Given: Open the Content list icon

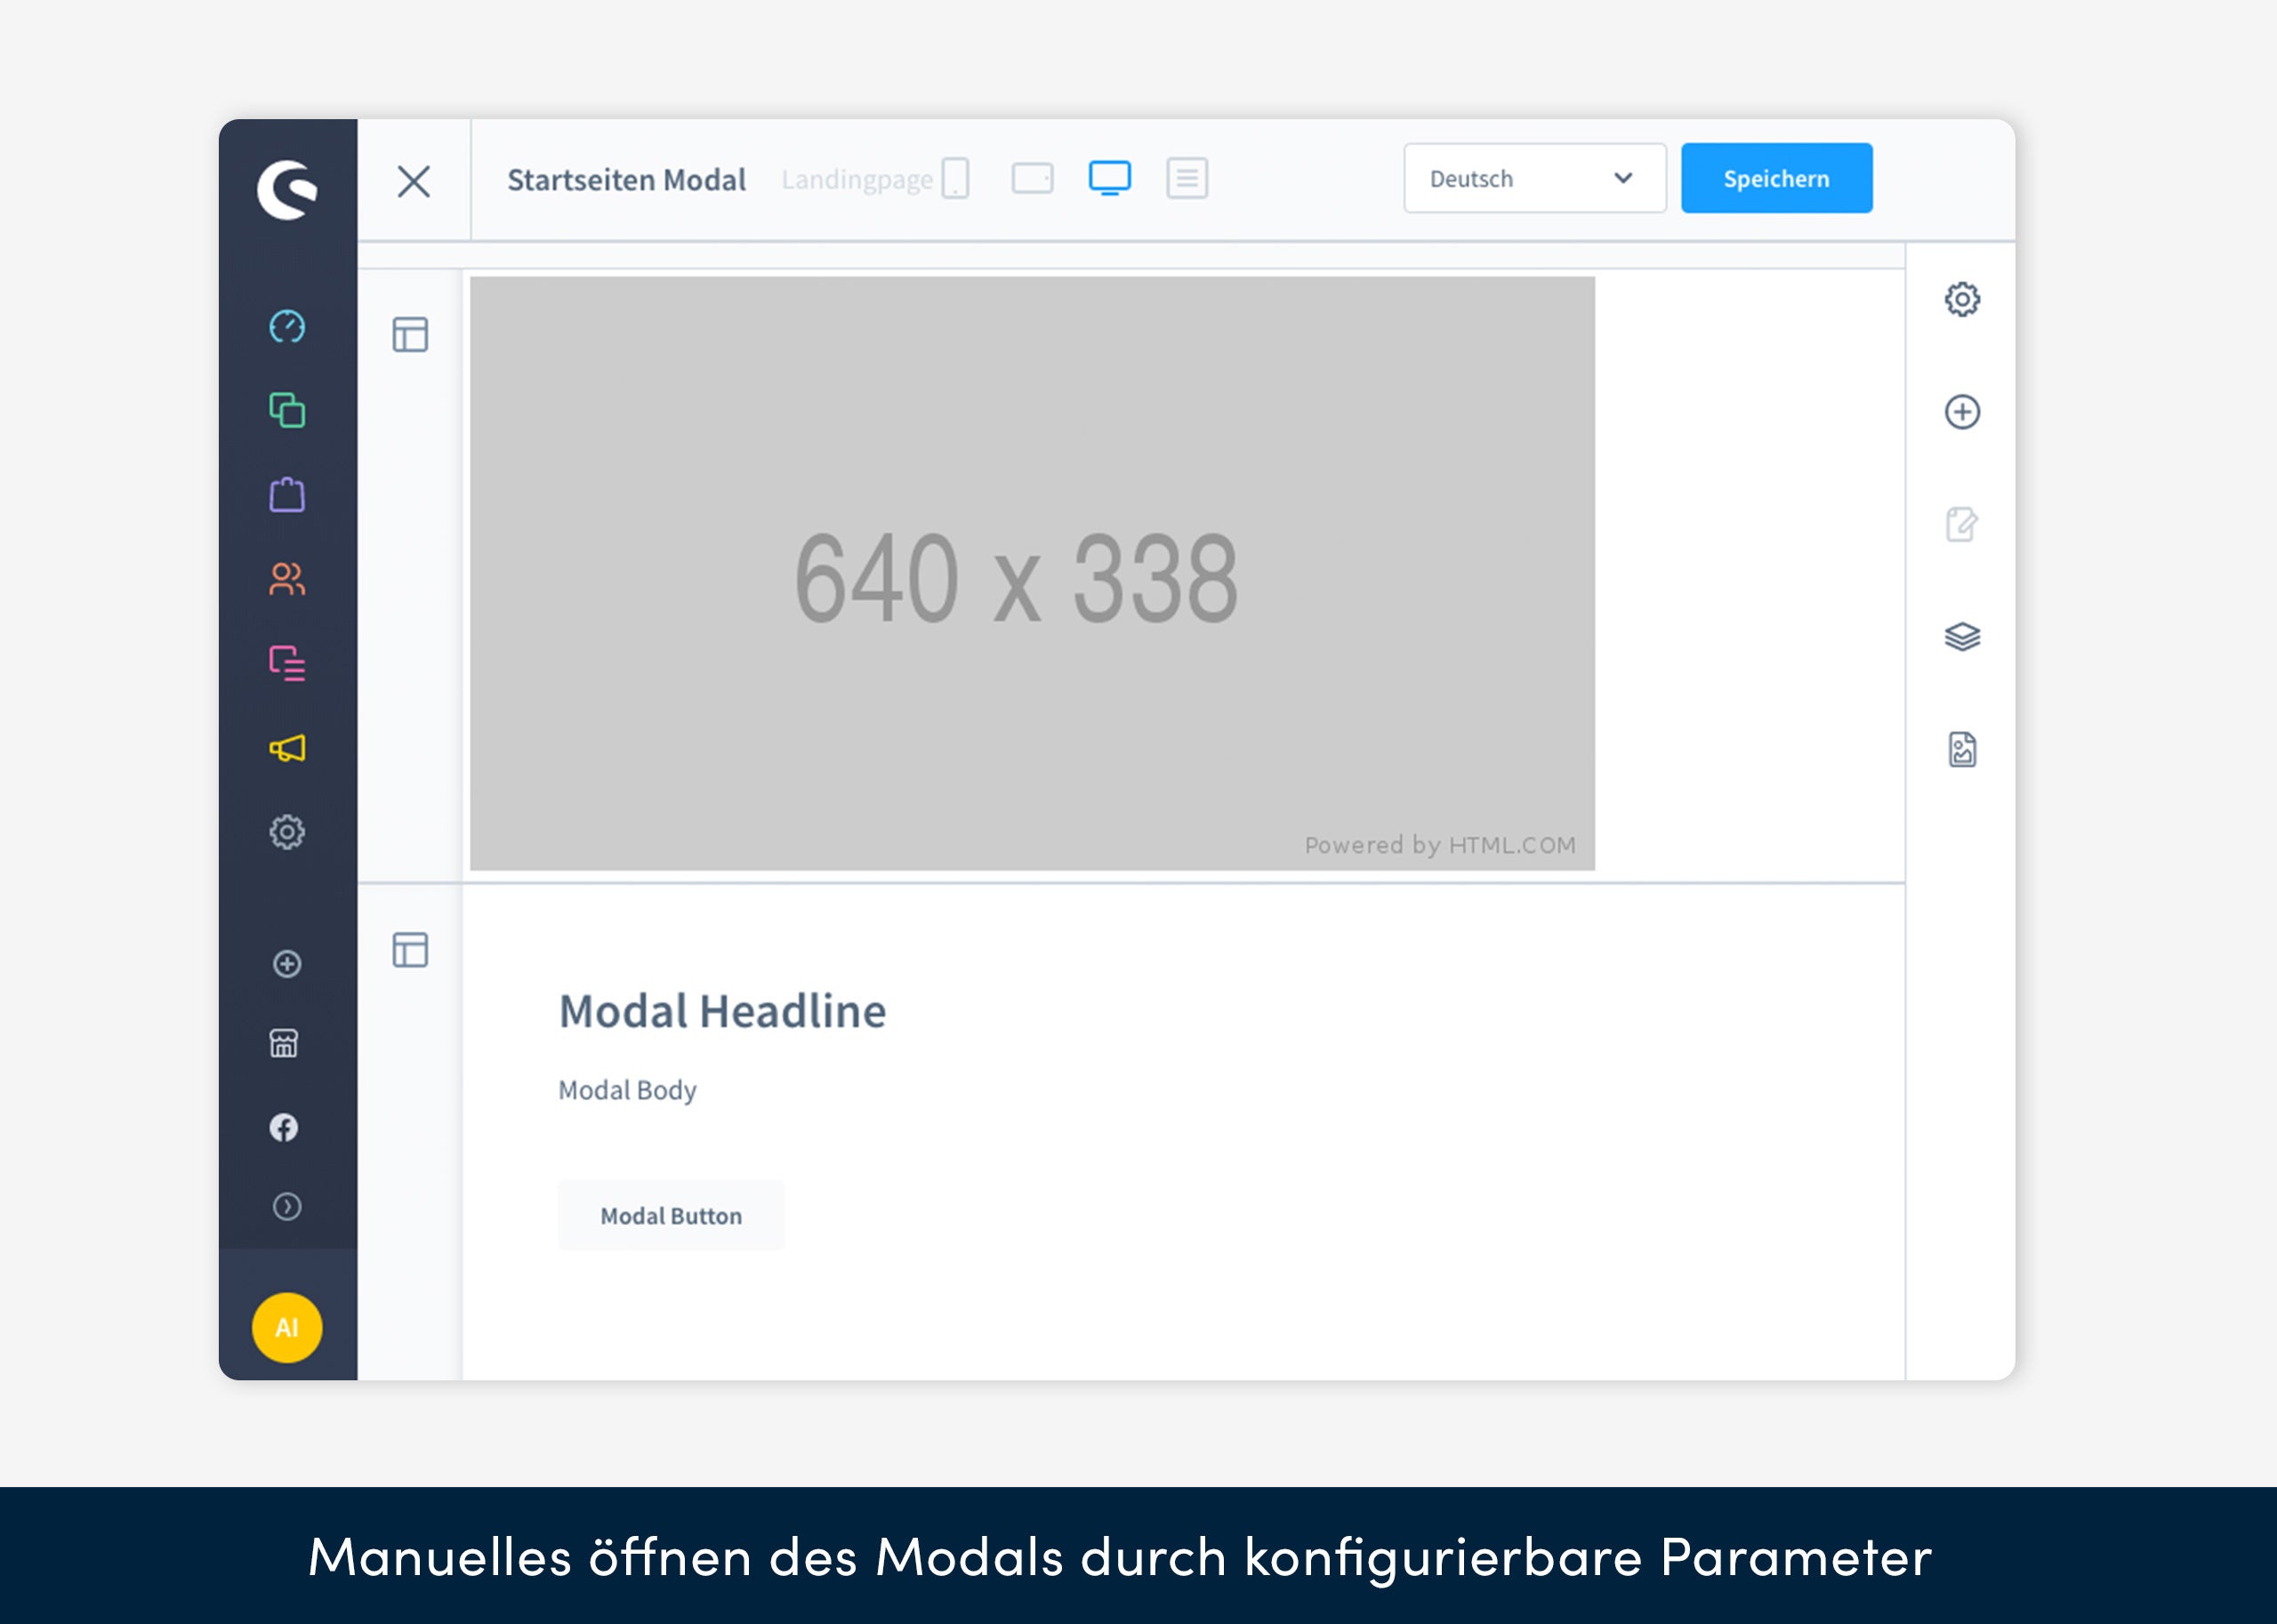Looking at the screenshot, I should (287, 663).
